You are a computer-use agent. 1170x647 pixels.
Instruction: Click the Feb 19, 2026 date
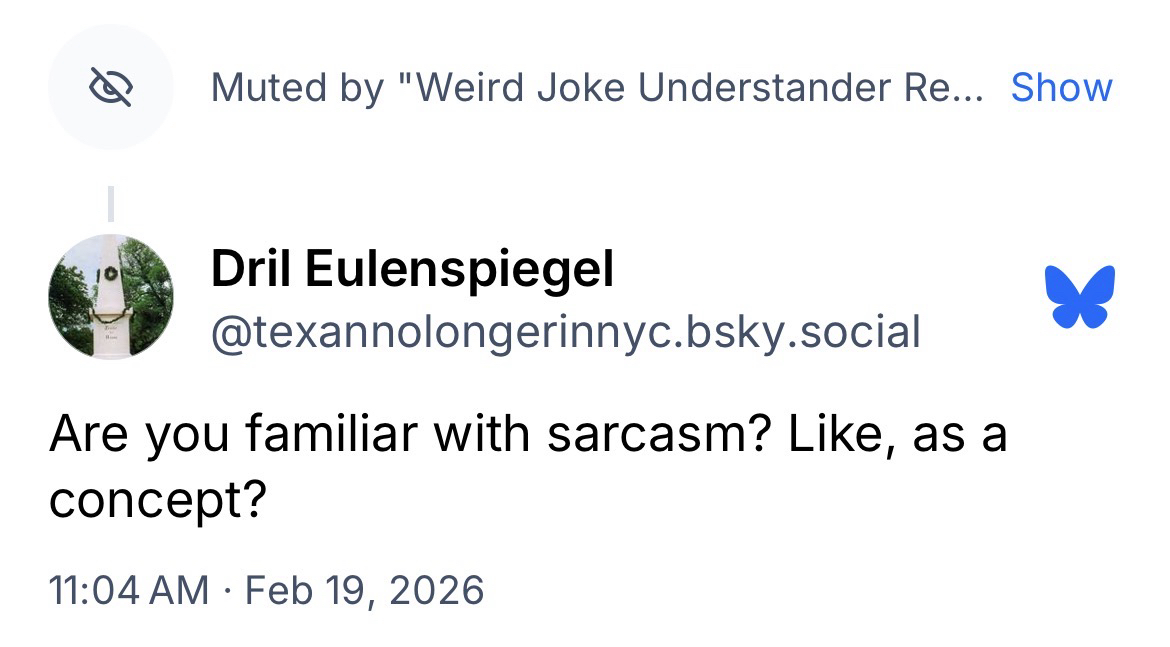[x=364, y=590]
